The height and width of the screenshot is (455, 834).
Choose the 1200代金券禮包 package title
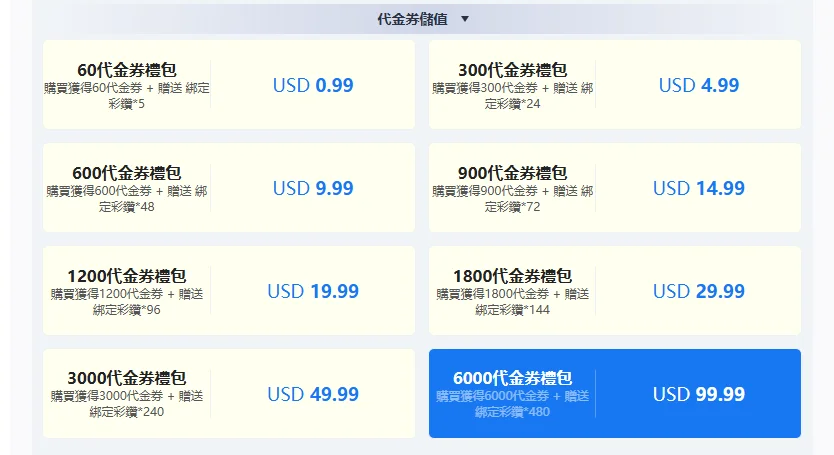tap(127, 276)
